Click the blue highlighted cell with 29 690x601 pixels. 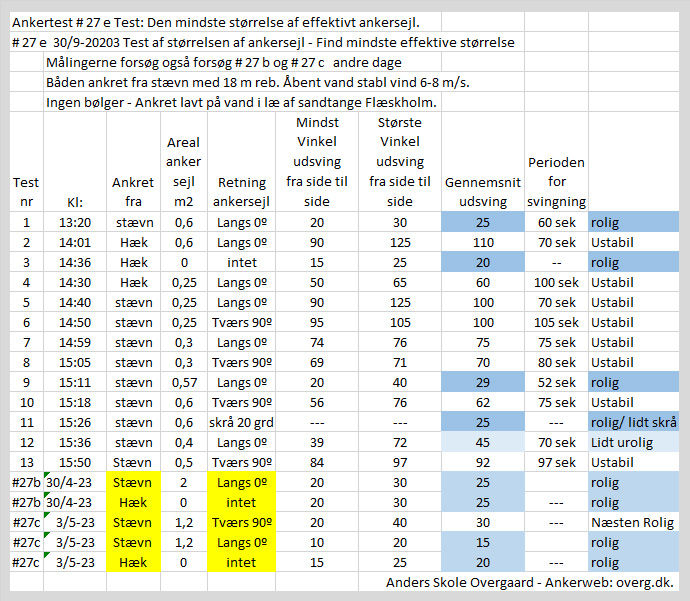click(482, 382)
